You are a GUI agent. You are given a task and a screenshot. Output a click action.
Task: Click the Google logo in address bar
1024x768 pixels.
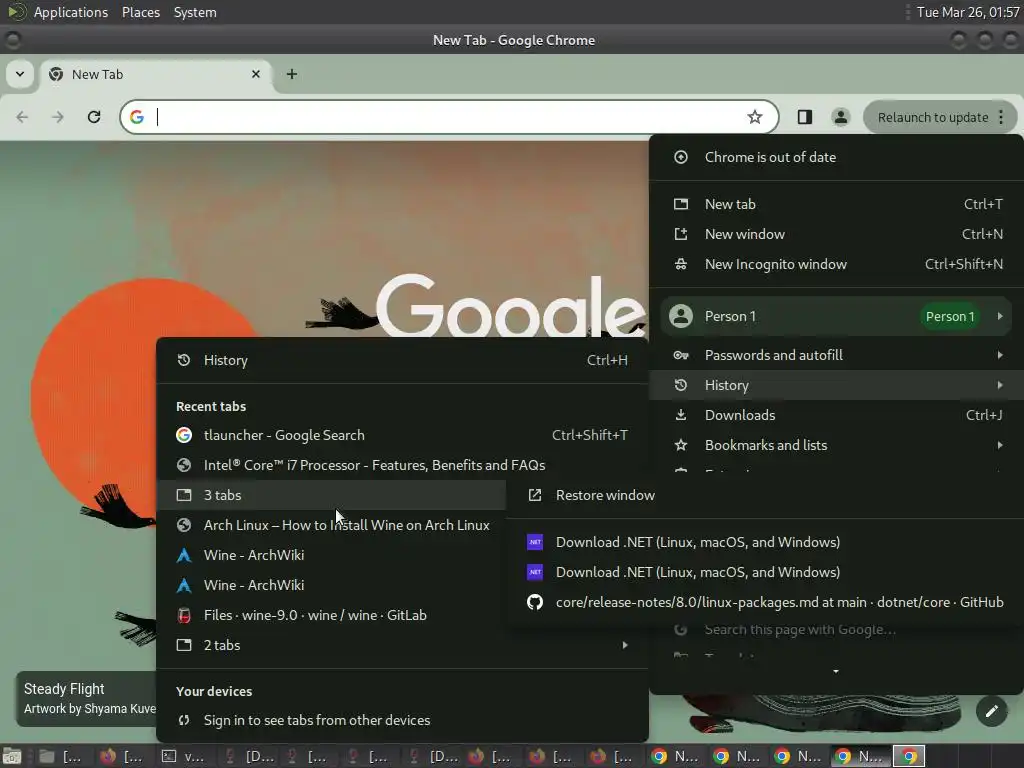point(136,117)
